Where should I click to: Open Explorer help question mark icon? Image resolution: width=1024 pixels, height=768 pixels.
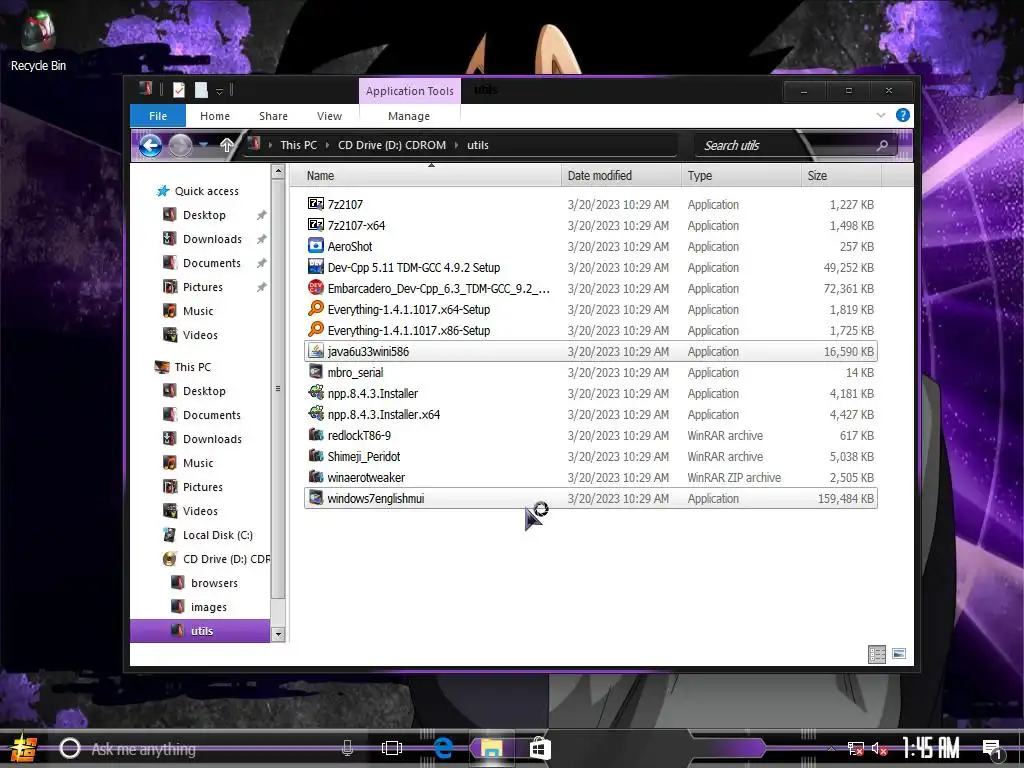click(x=903, y=116)
